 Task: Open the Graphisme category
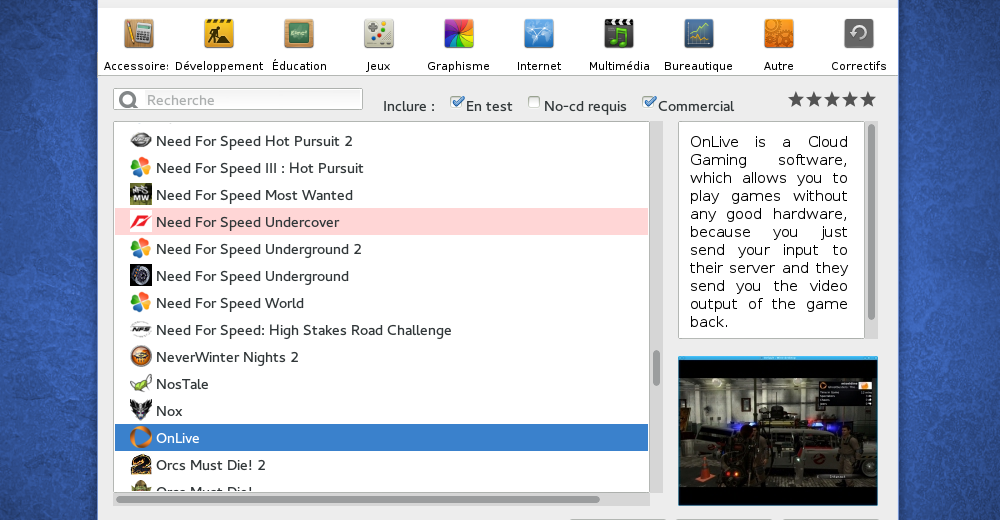pyautogui.click(x=459, y=35)
